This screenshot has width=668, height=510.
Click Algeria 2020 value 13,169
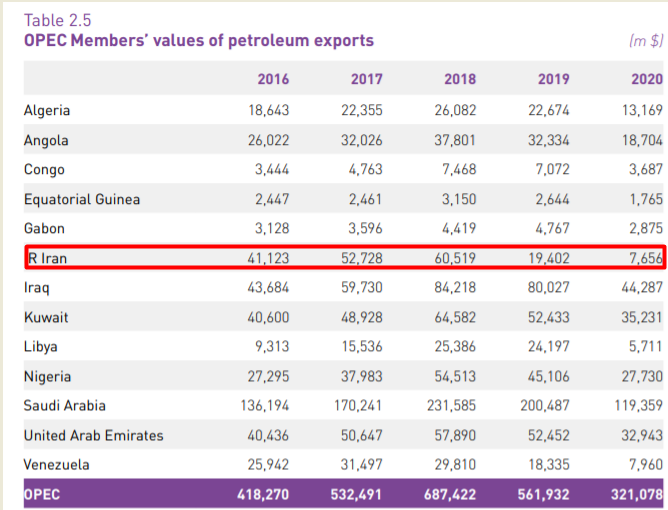point(642,110)
